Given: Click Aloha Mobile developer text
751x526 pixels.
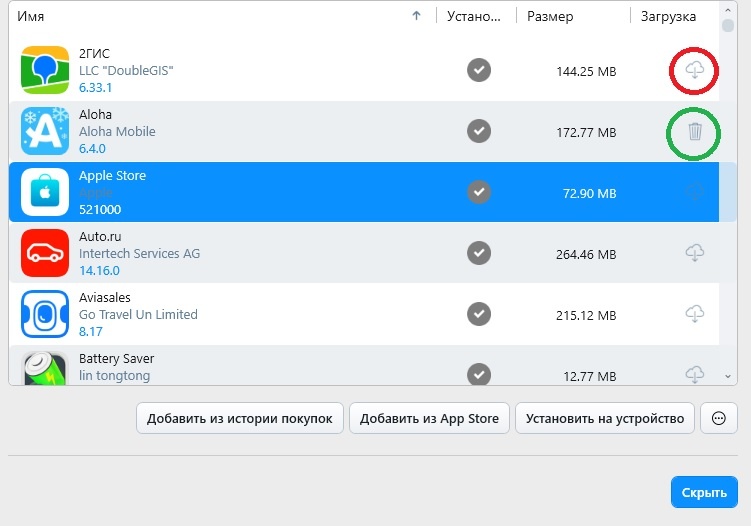Looking at the screenshot, I should [x=117, y=131].
